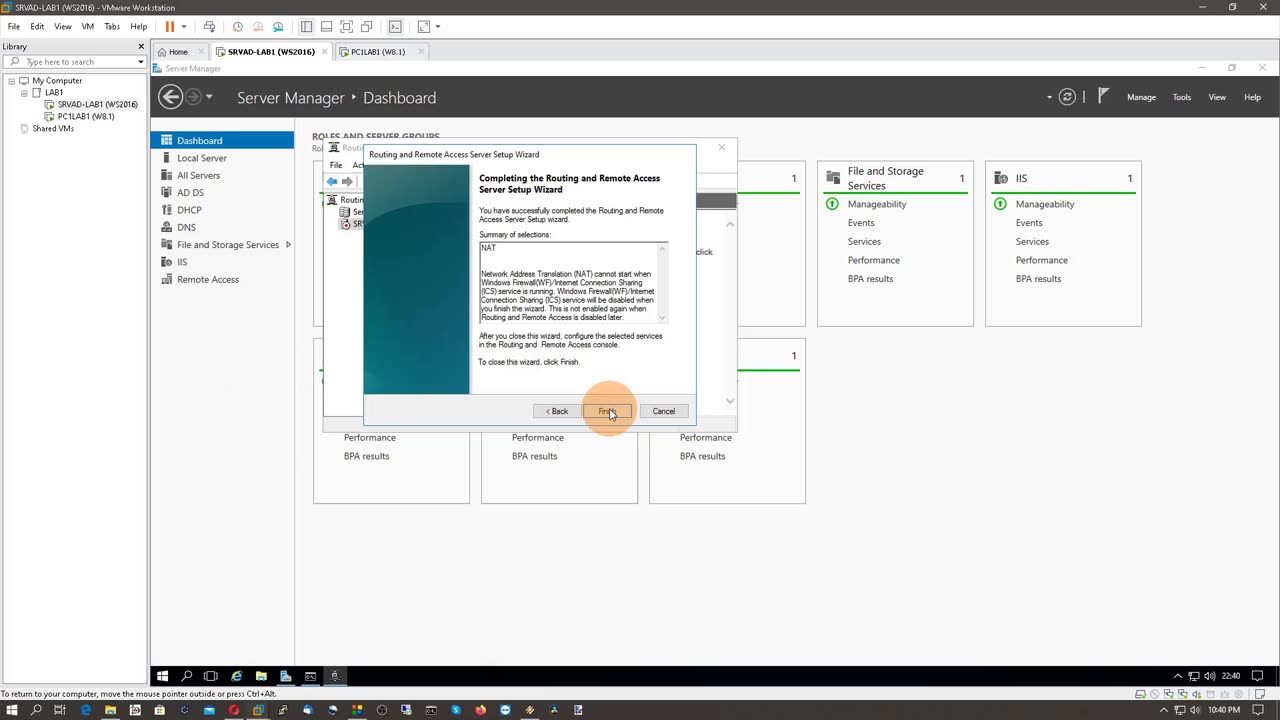The height and width of the screenshot is (720, 1280).
Task: Open VMware Tabs menu
Action: 112,27
